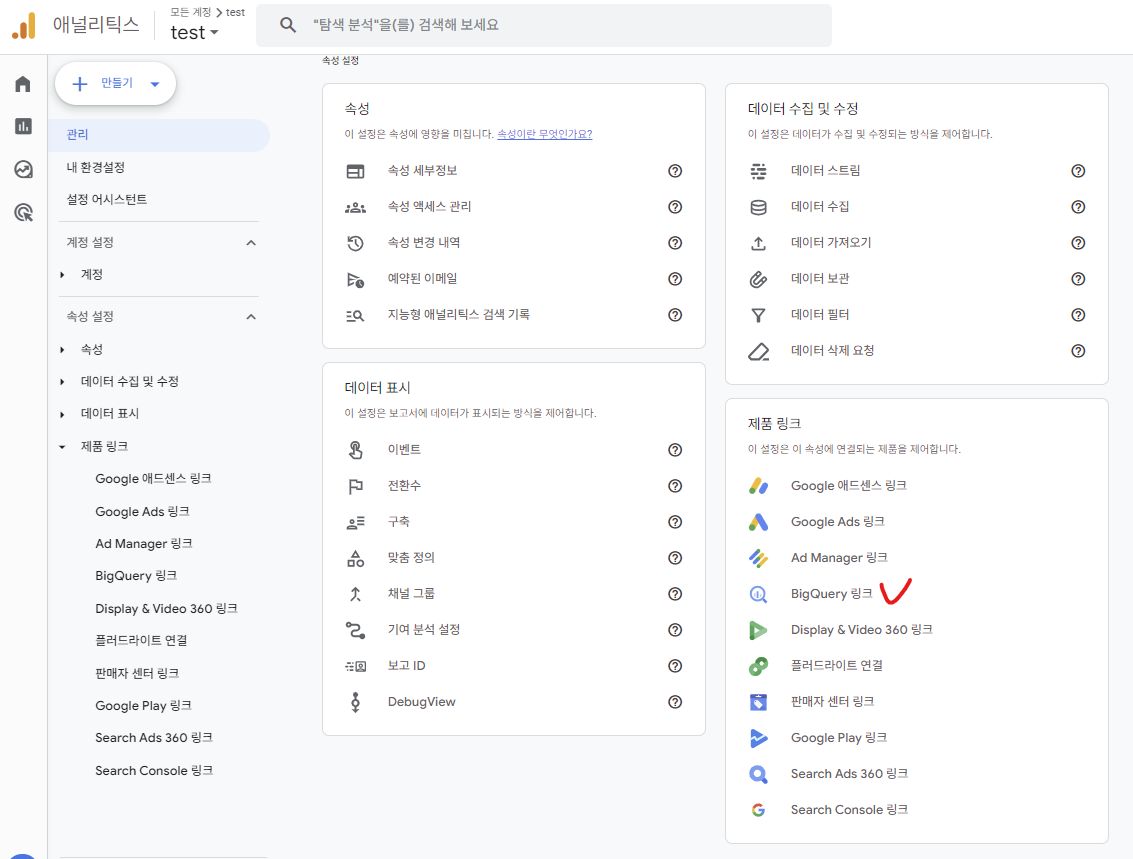Select 설정 어시스턴트 in the sidebar
The width and height of the screenshot is (1133, 859).
[x=107, y=199]
